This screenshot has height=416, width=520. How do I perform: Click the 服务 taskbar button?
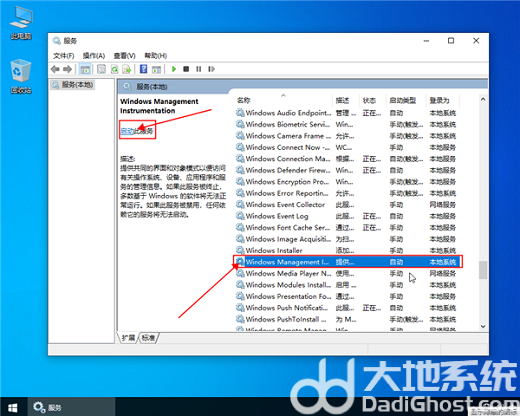pos(71,407)
